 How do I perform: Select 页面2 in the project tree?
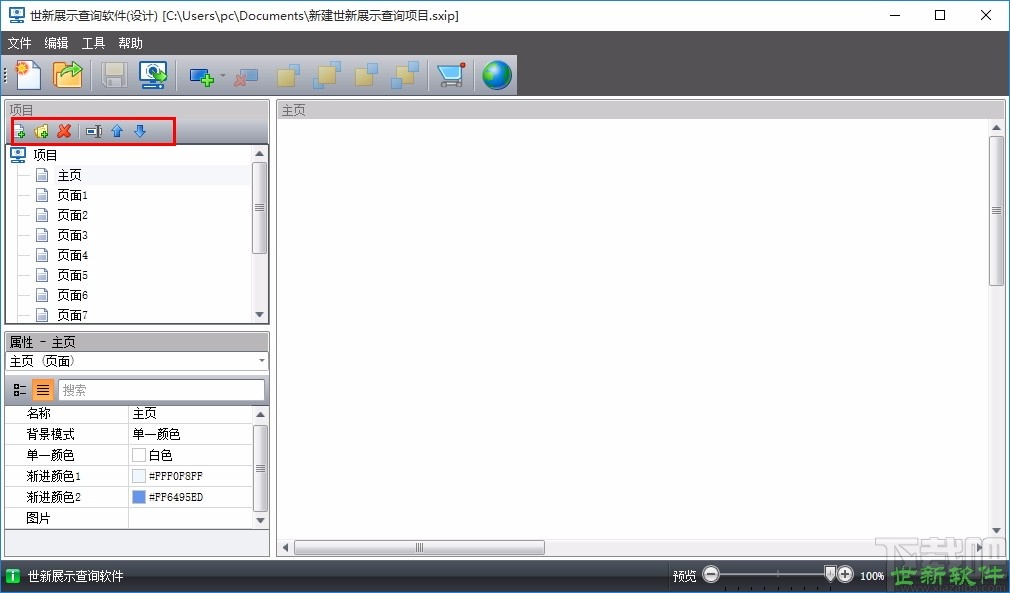(x=72, y=215)
